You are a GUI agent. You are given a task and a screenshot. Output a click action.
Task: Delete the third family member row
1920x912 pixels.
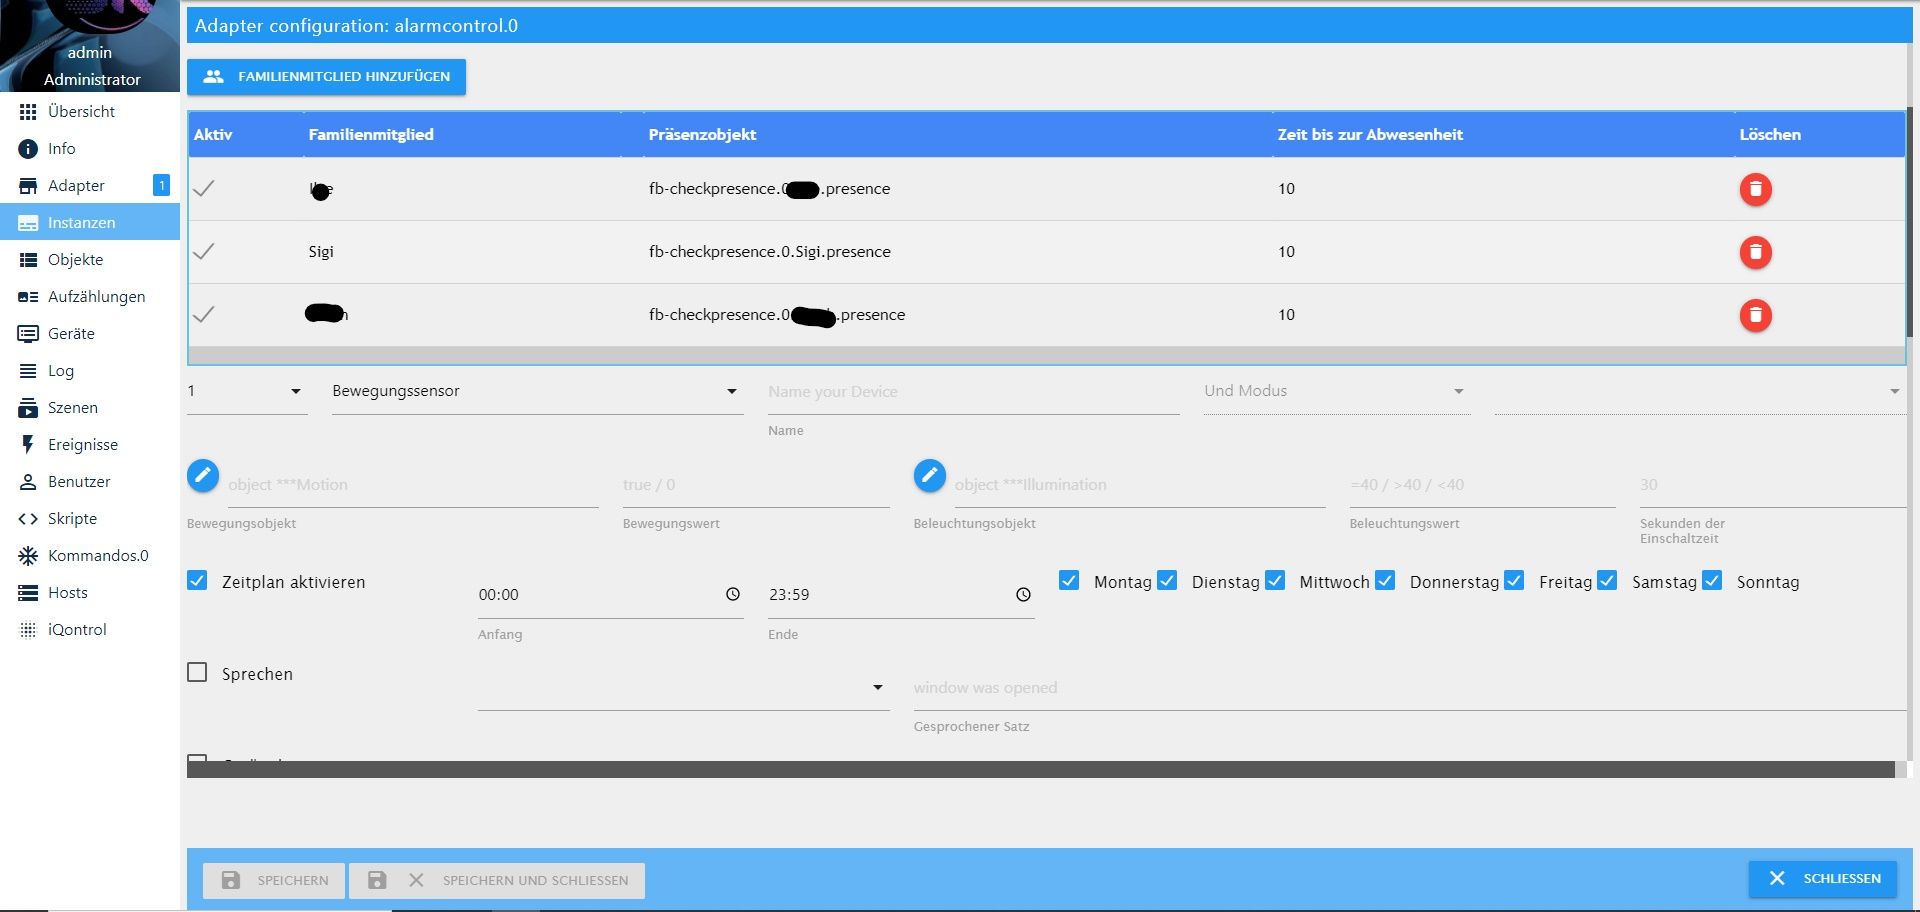(x=1755, y=315)
